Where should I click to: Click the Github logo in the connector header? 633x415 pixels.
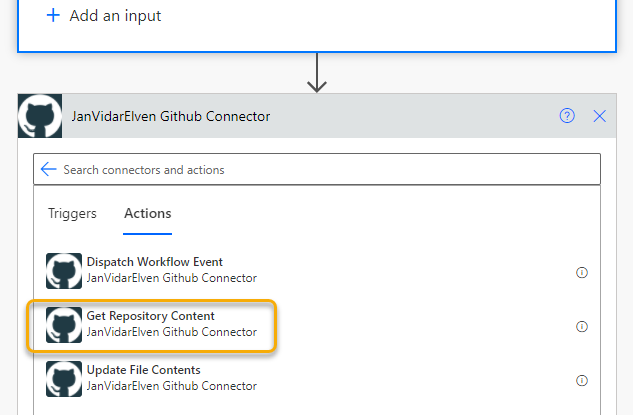point(40,116)
